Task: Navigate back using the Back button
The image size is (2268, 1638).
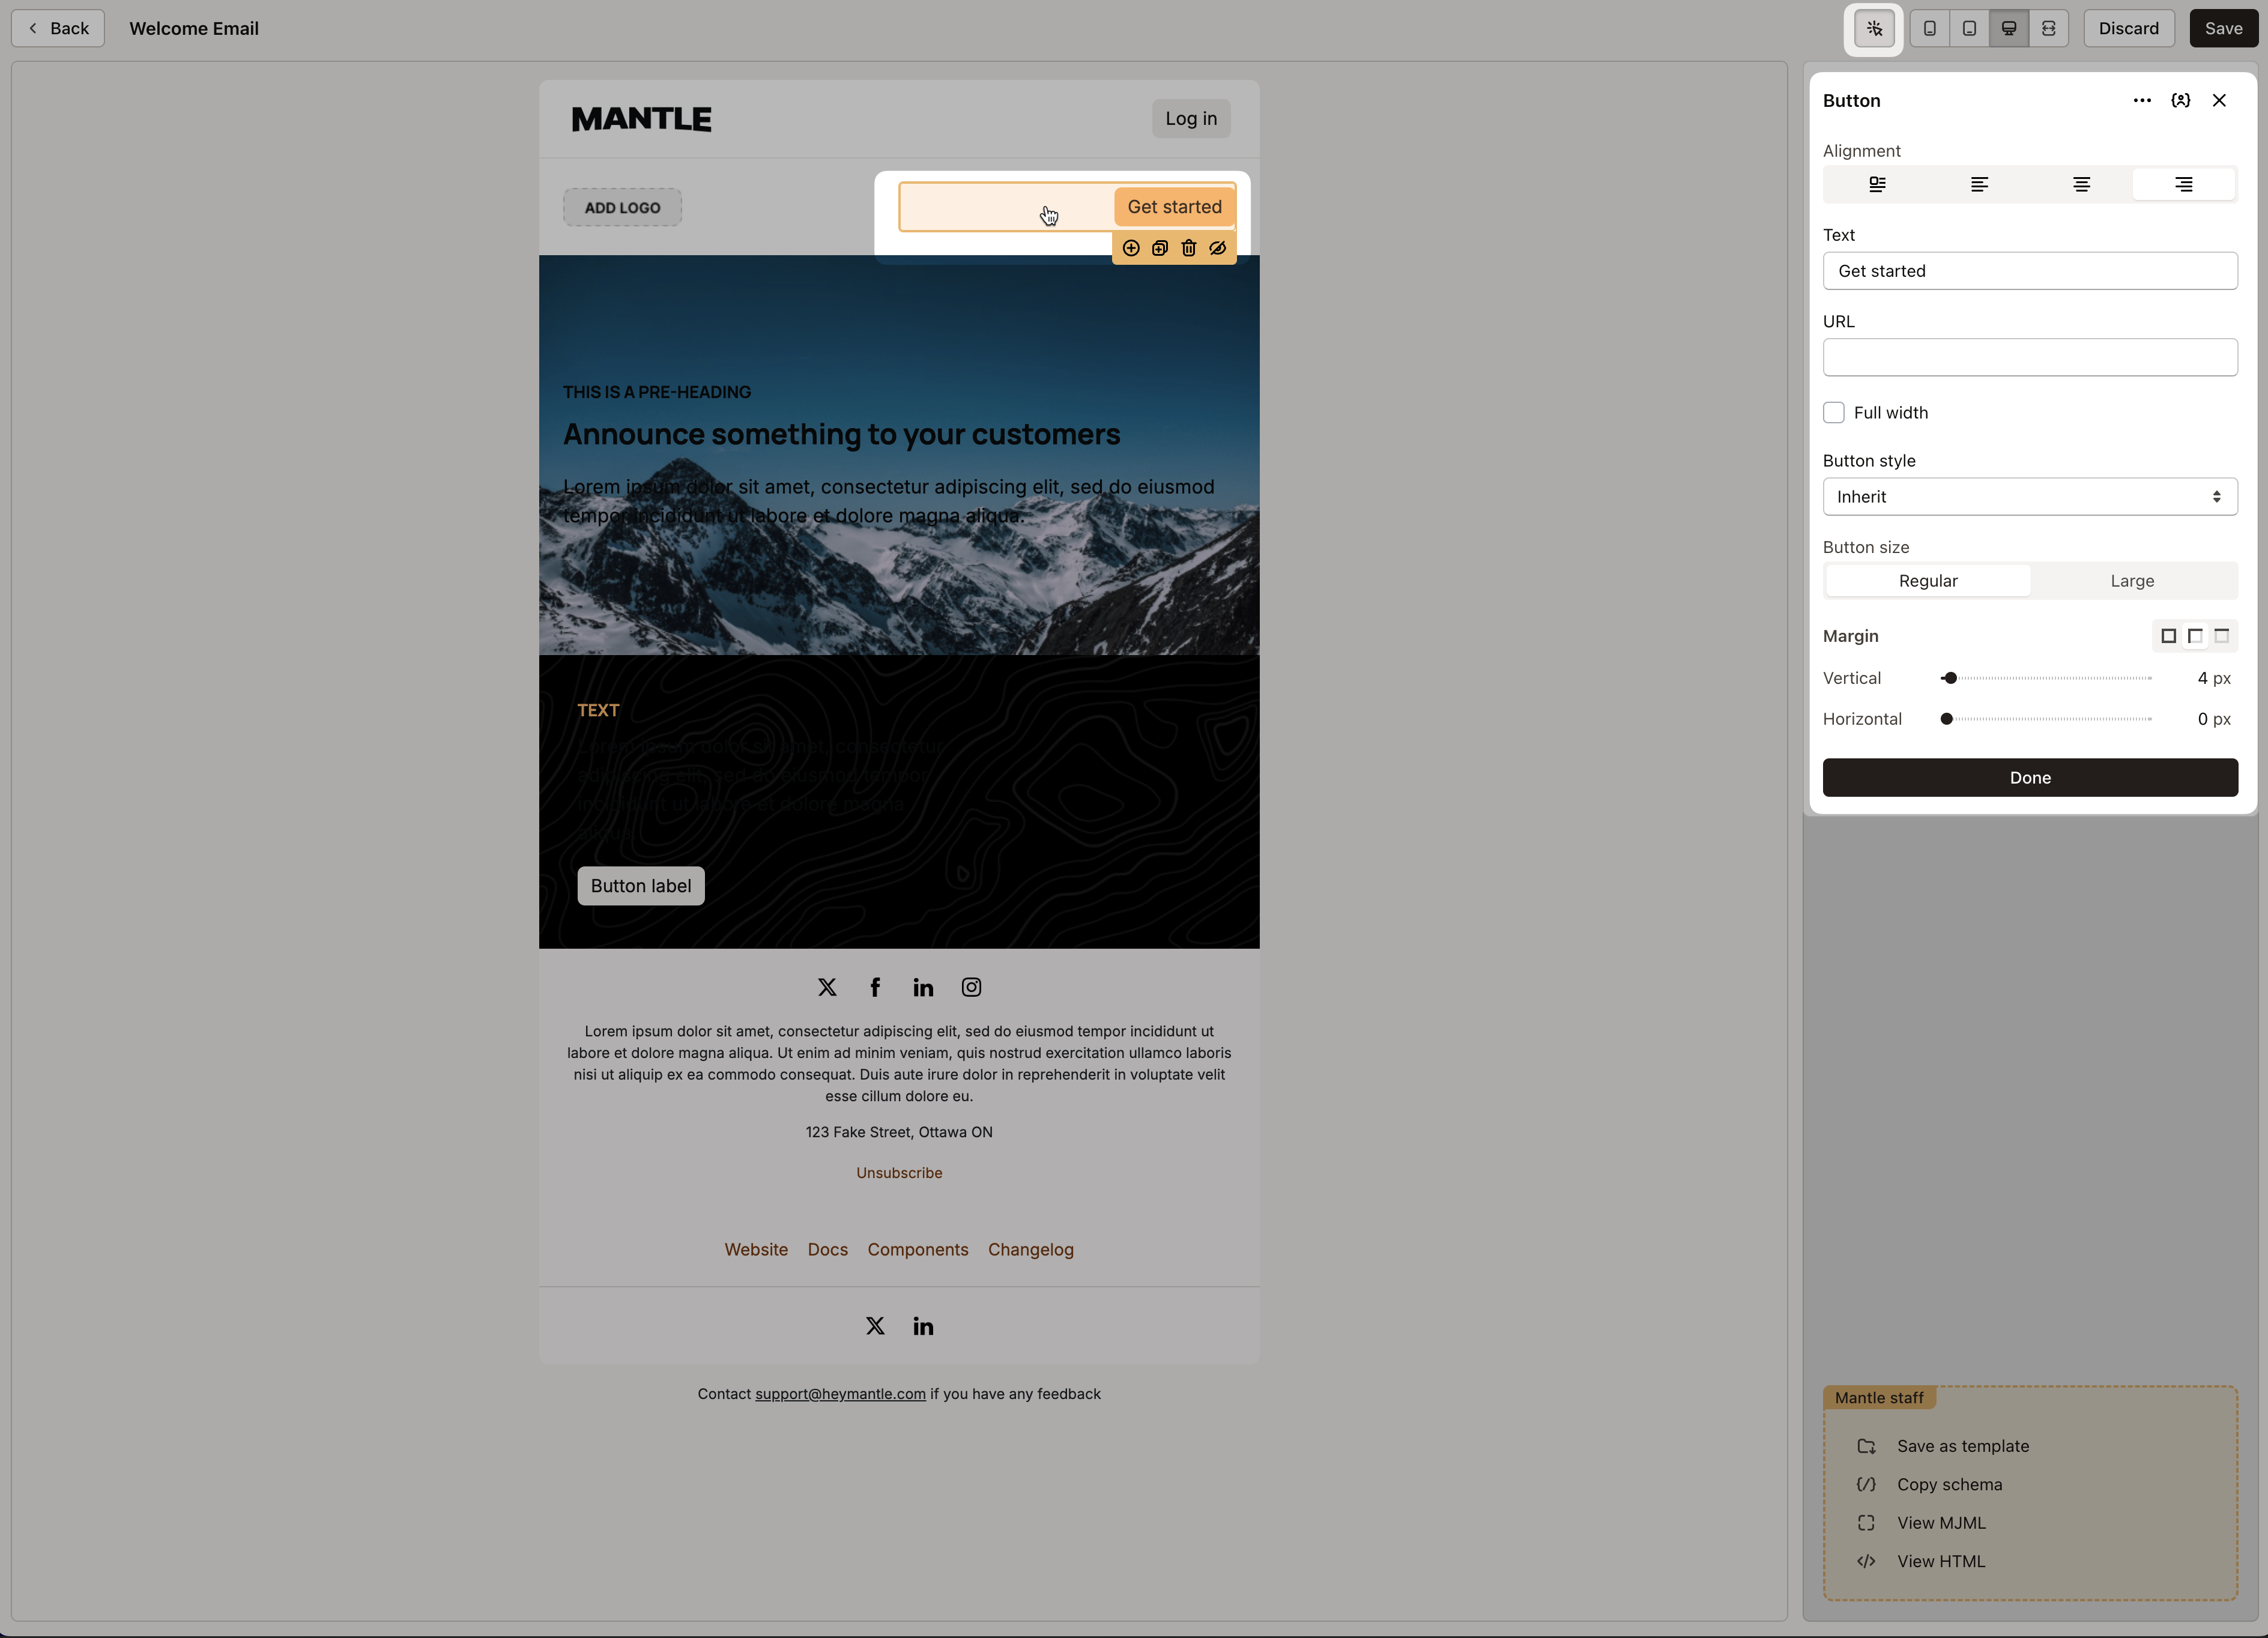Action: (57, 28)
